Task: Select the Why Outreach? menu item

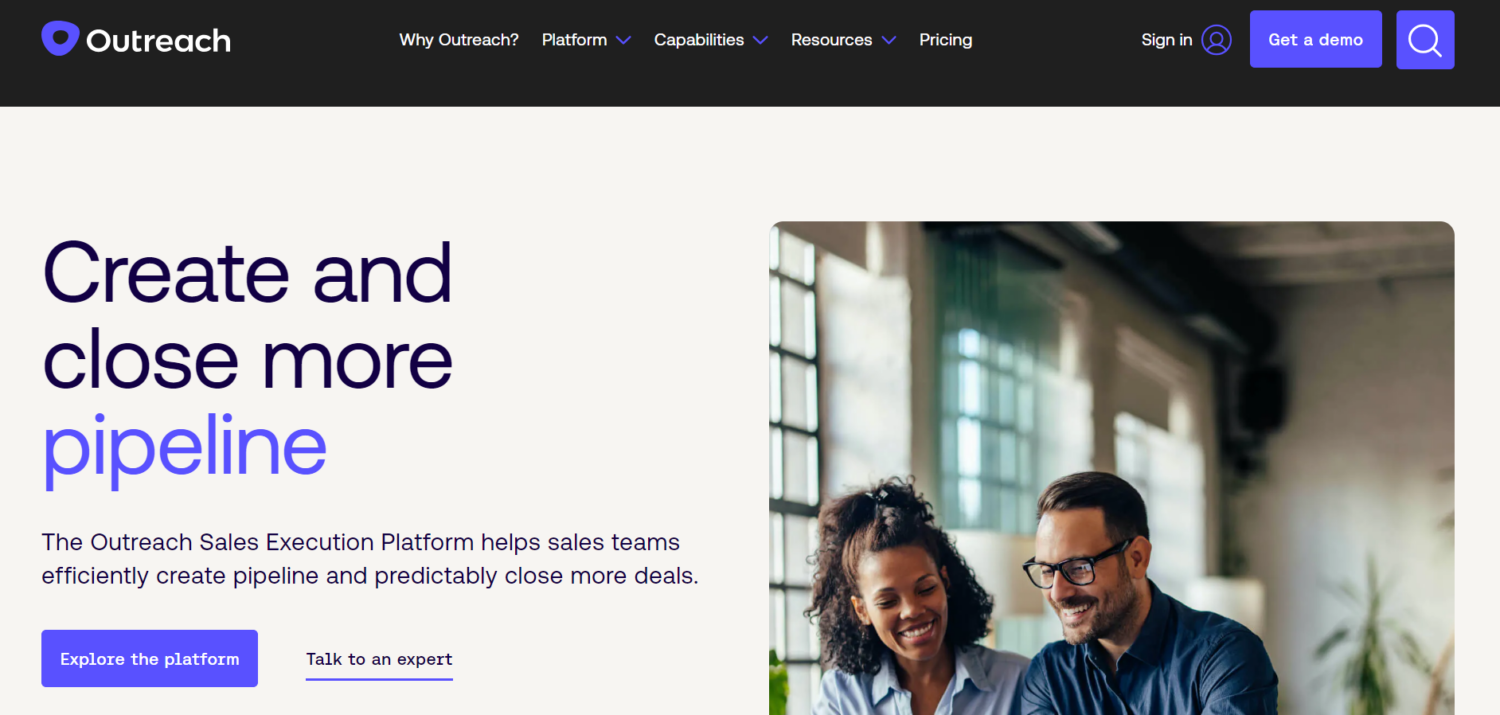Action: (458, 39)
